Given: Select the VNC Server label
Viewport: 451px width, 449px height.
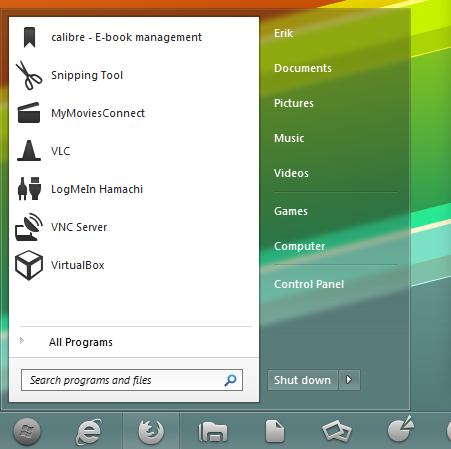Looking at the screenshot, I should [x=79, y=227].
